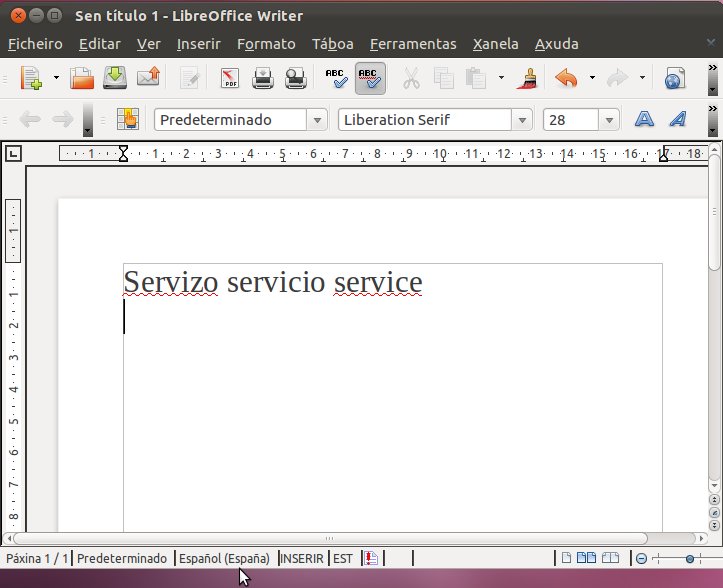This screenshot has height=588, width=723.
Task: Open the Táboa menu
Action: pos(332,44)
